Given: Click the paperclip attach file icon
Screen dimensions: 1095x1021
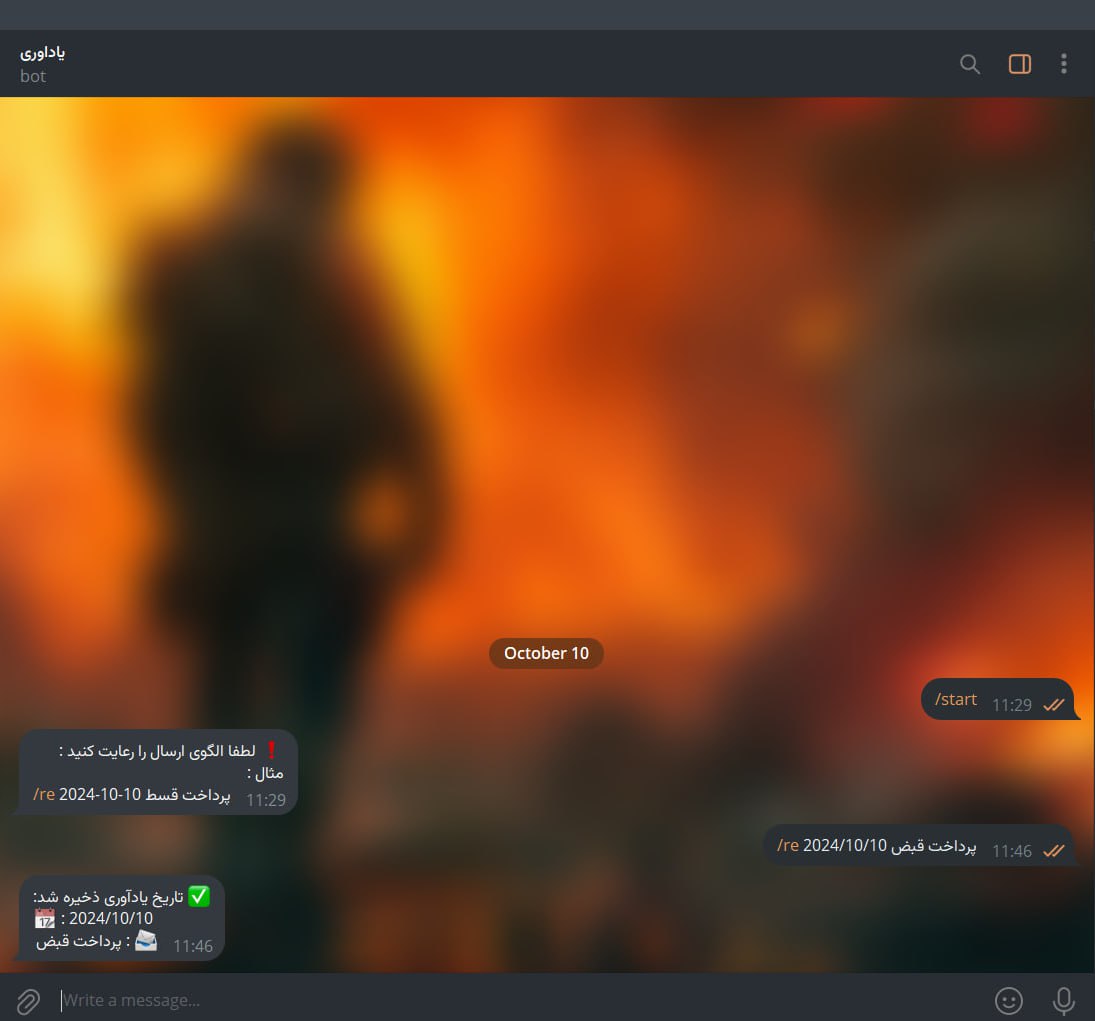Looking at the screenshot, I should pyautogui.click(x=28, y=1001).
